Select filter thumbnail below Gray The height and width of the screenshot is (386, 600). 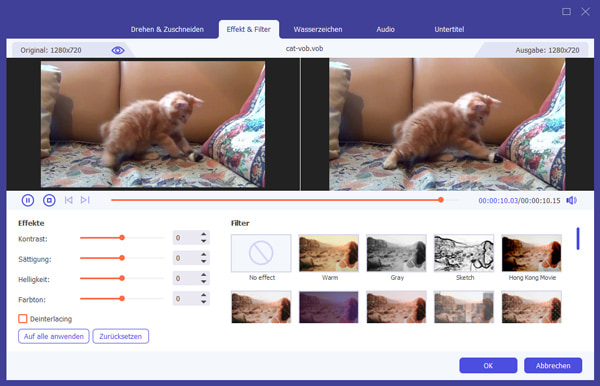pyautogui.click(x=396, y=307)
